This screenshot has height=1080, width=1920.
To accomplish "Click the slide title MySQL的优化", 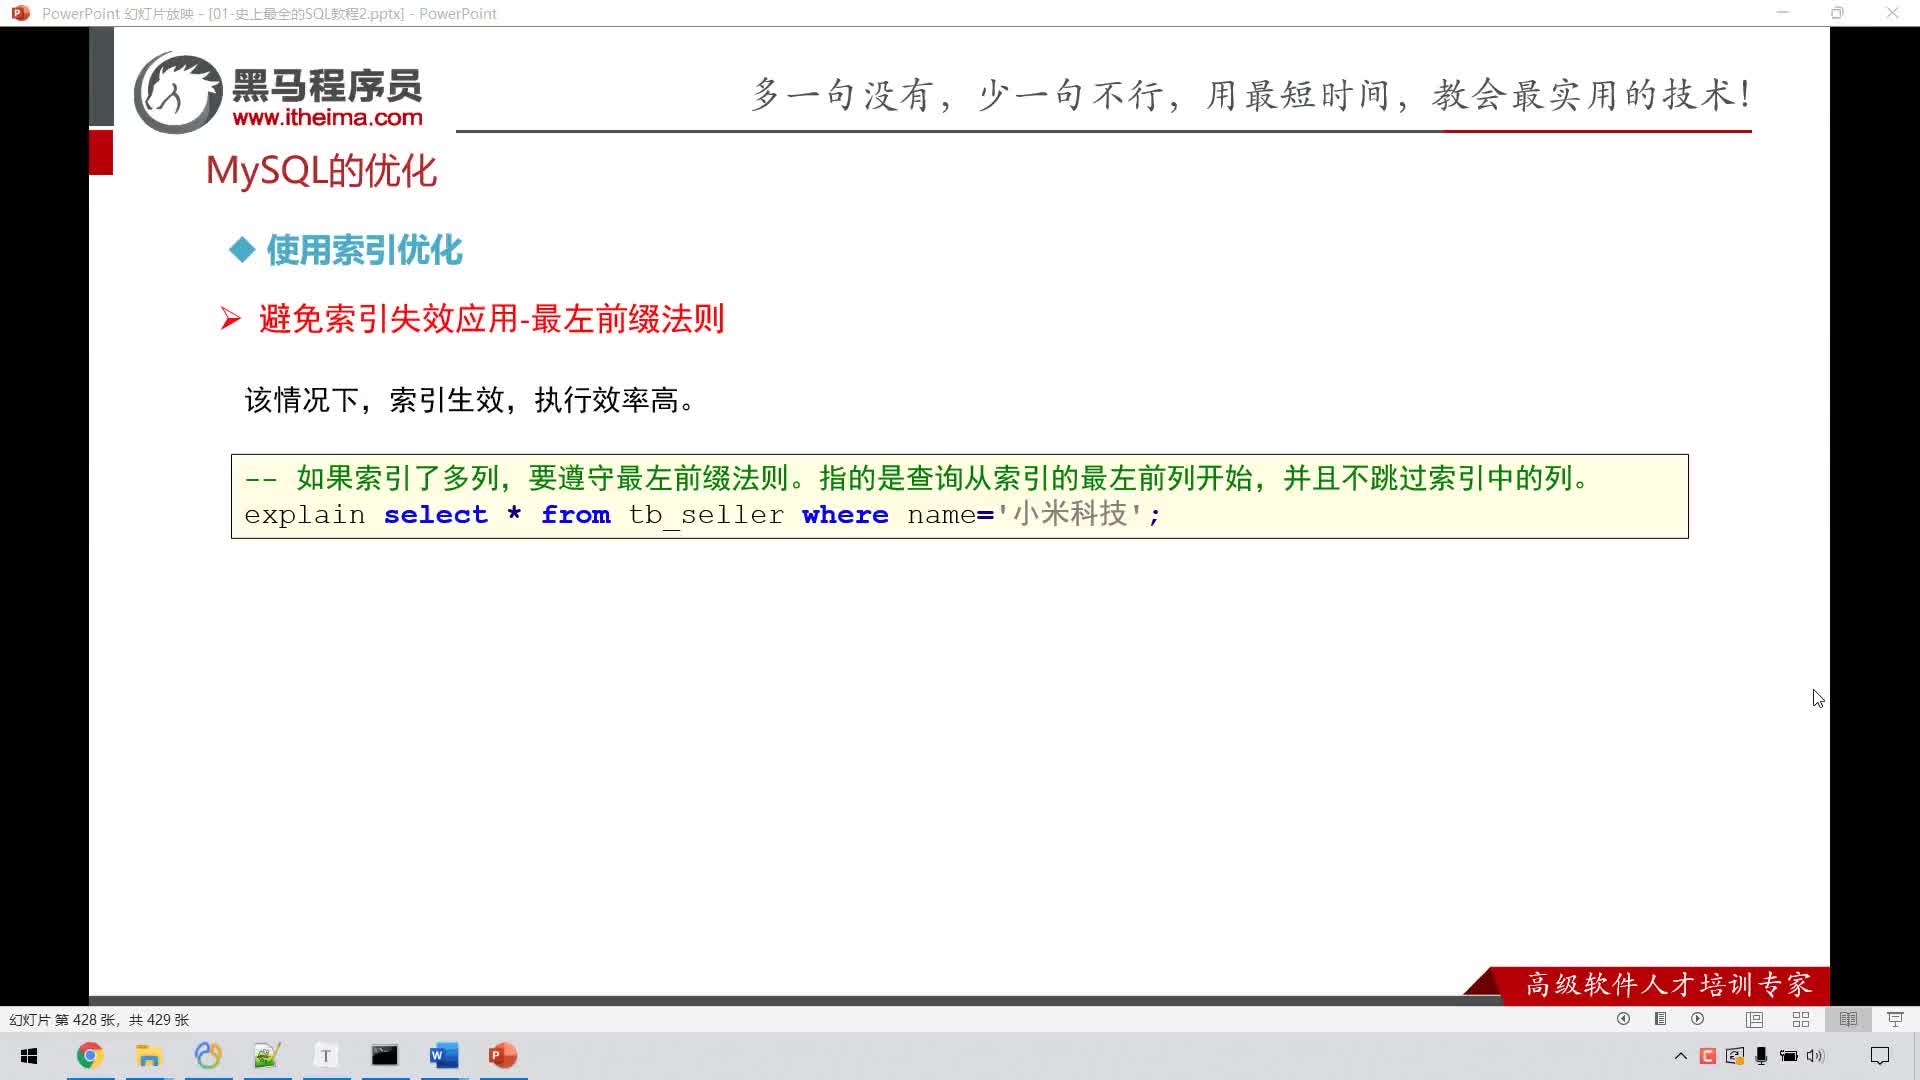I will click(x=321, y=171).
